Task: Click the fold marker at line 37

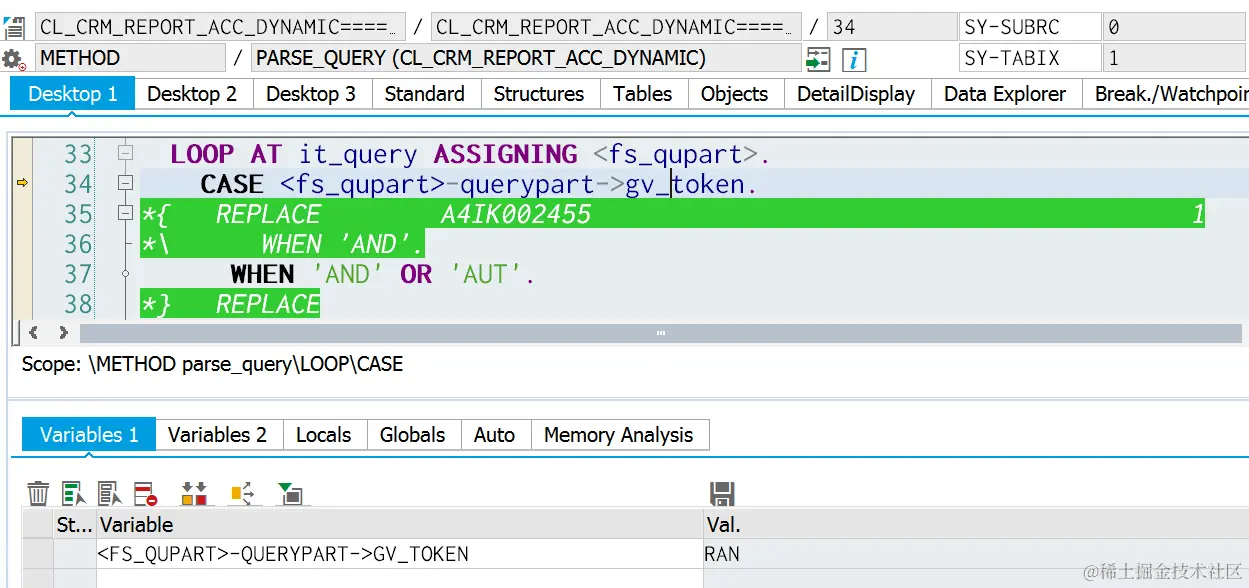Action: point(125,273)
